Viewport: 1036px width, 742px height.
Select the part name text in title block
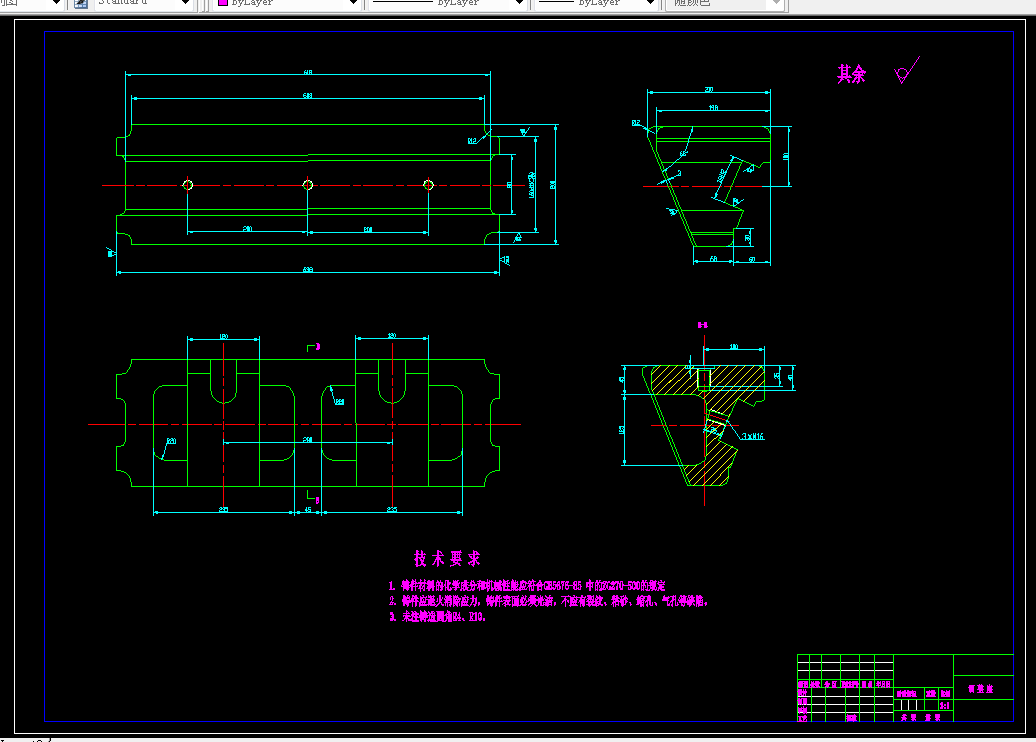980,689
